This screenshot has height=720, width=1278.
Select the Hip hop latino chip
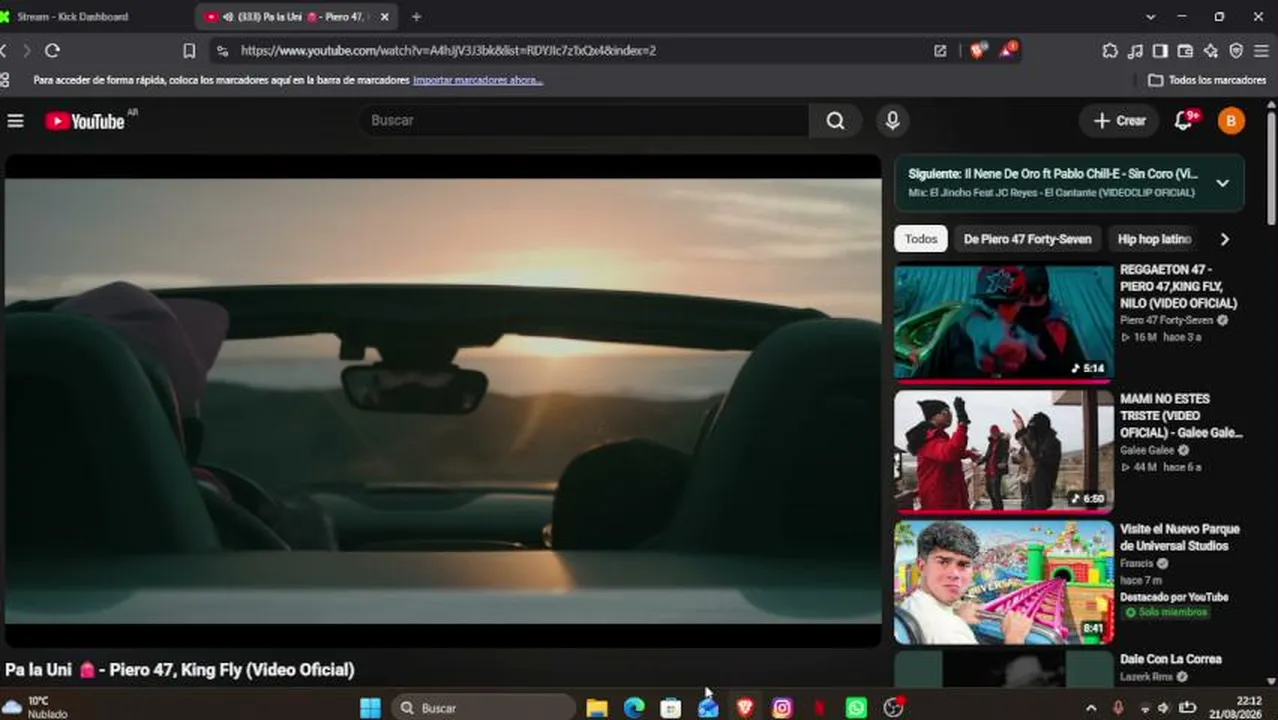coord(1154,239)
